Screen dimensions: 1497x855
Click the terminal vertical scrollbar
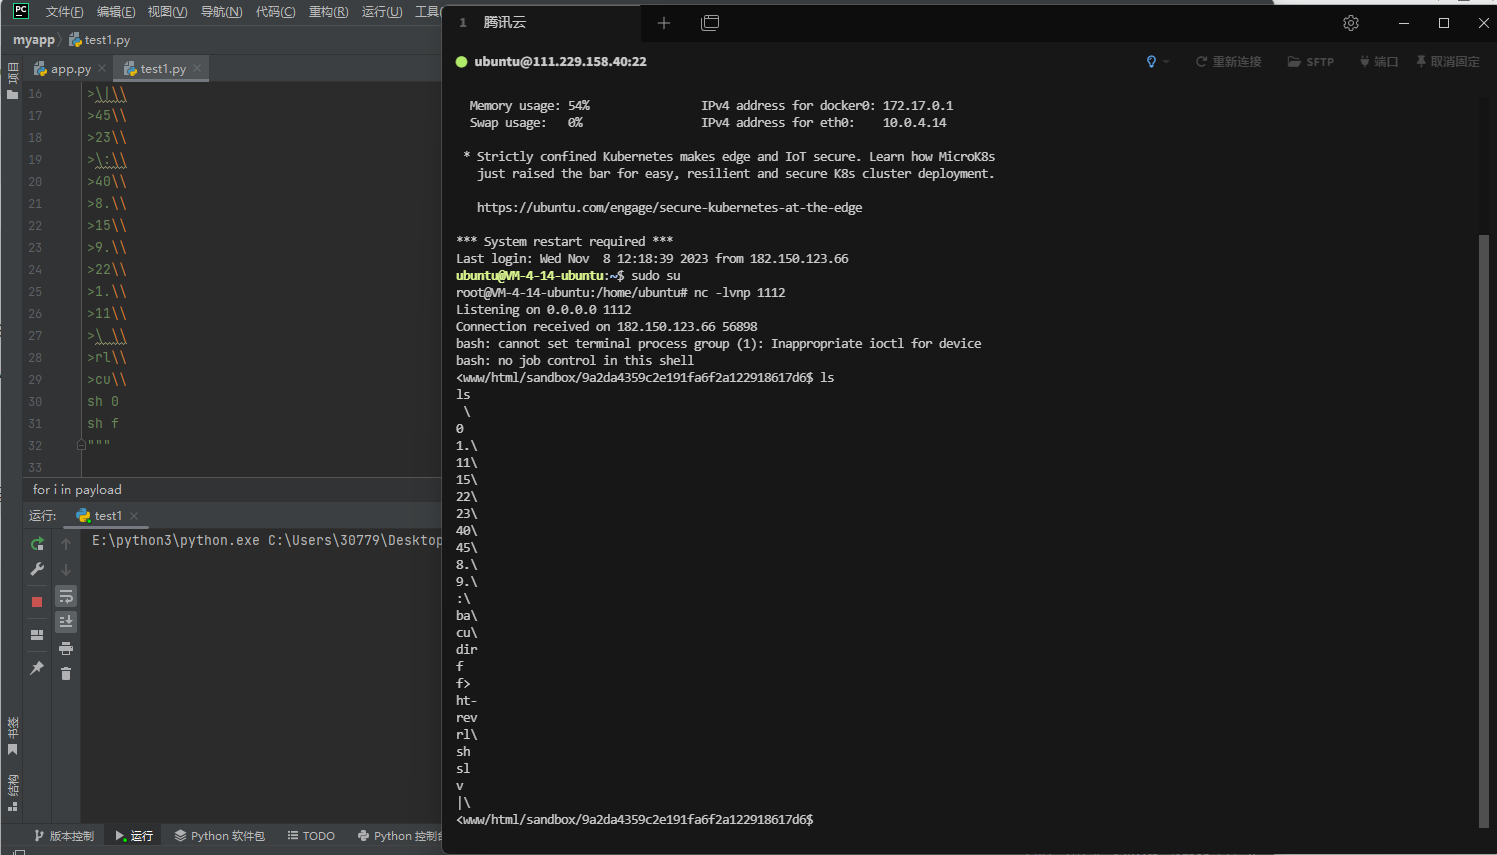(1484, 530)
